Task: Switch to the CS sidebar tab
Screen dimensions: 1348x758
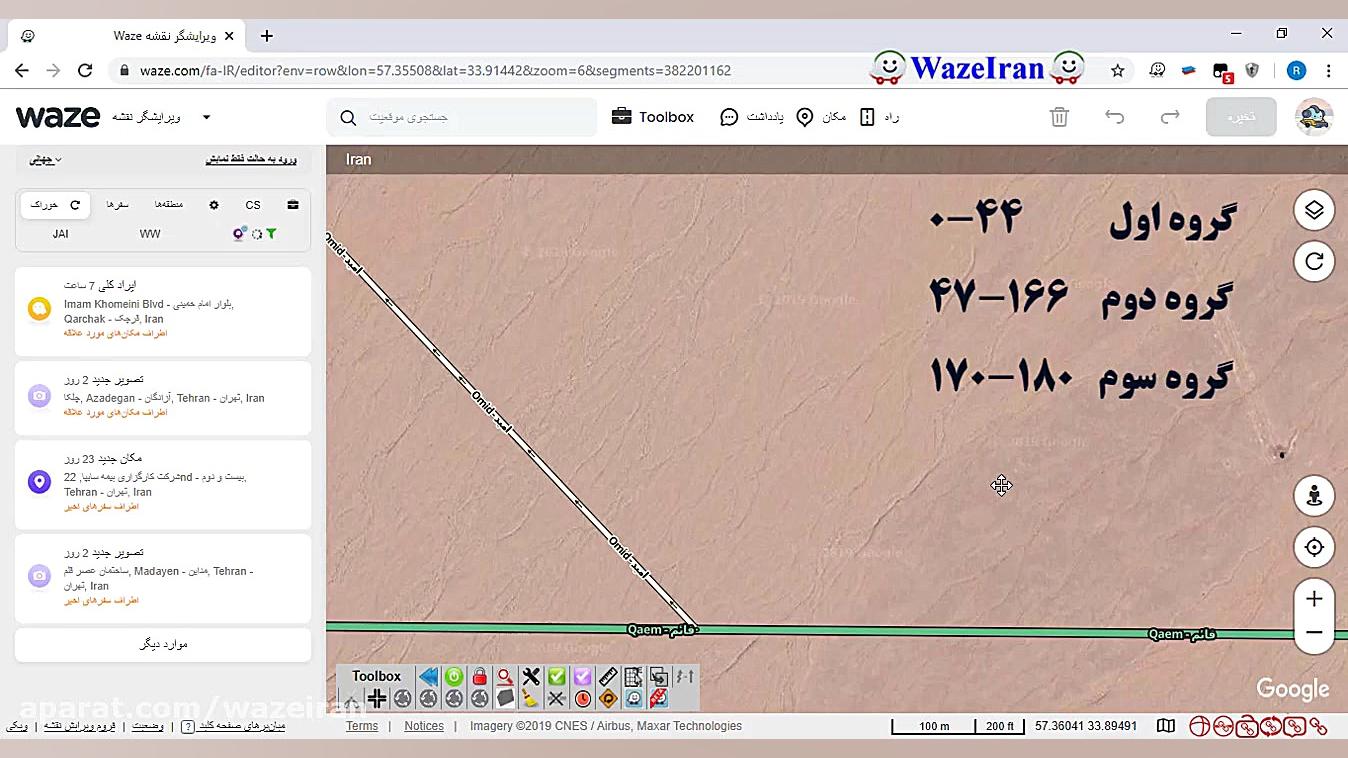Action: (253, 205)
